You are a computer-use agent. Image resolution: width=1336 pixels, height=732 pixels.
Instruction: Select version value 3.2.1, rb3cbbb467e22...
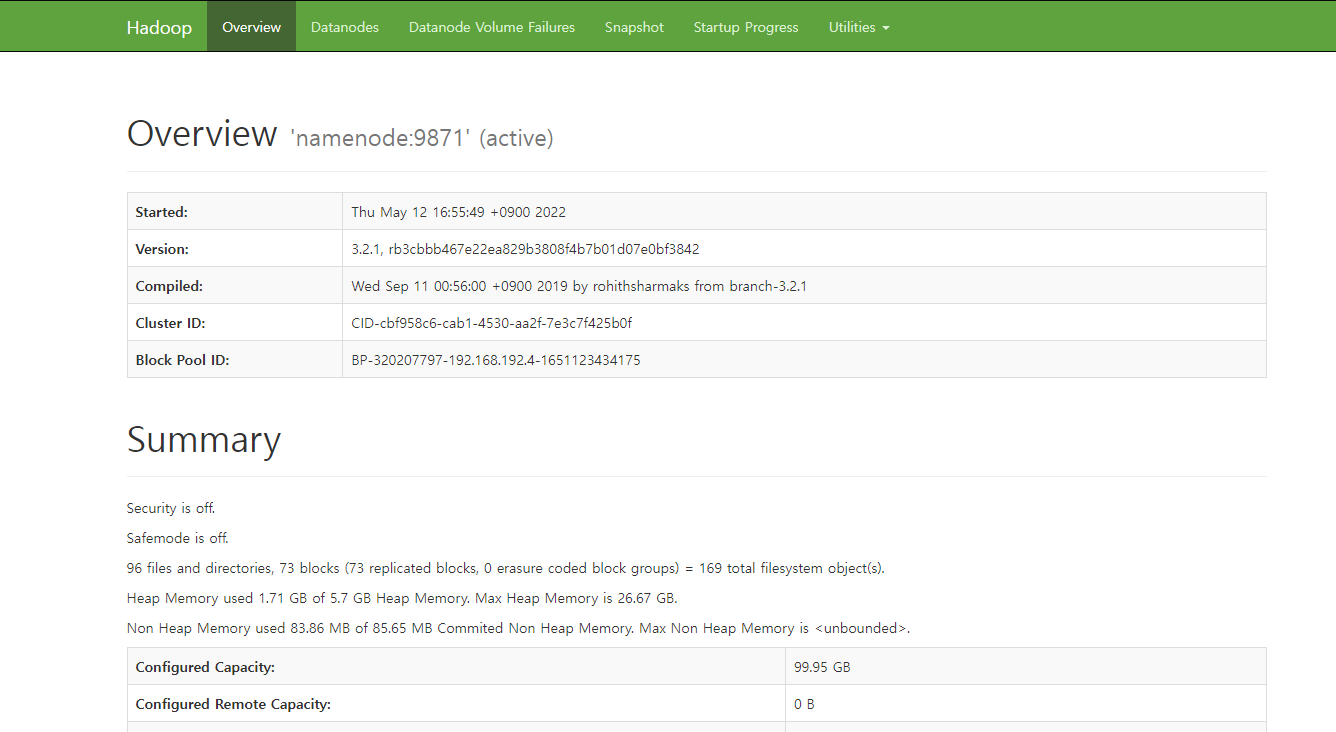tap(526, 249)
